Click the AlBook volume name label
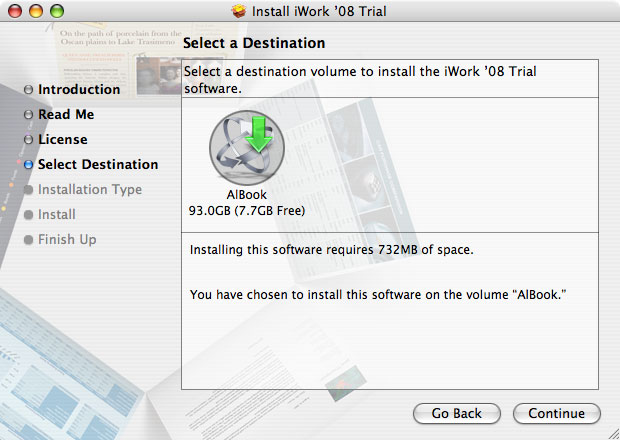620x440 pixels. pos(247,195)
